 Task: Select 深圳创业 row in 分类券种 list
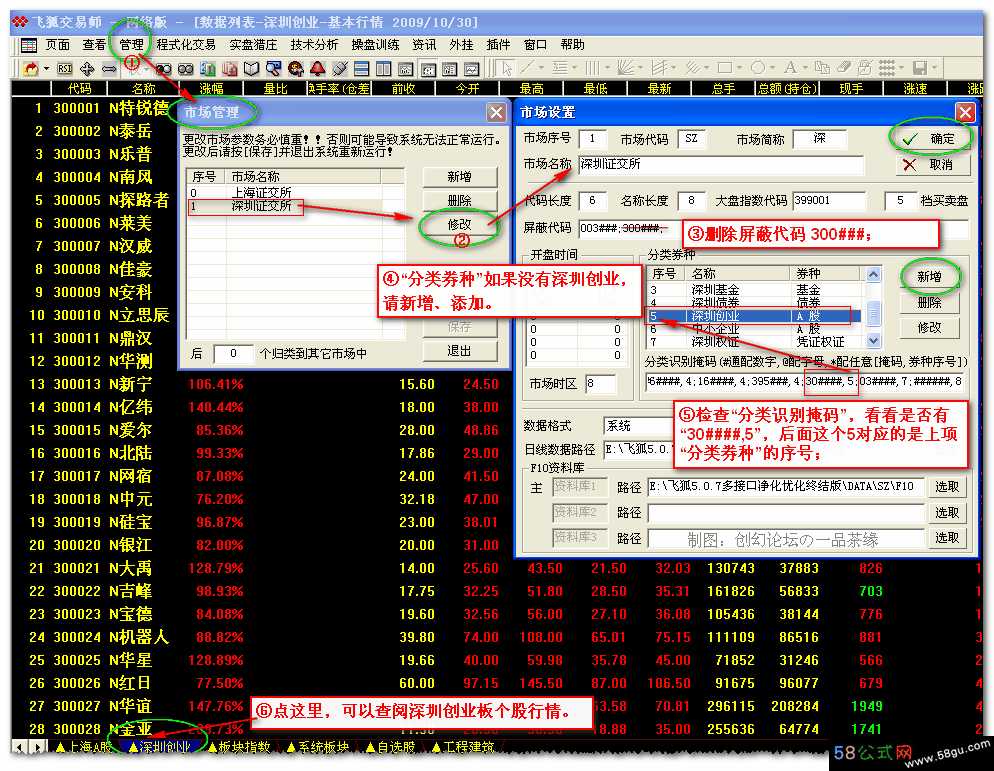pyautogui.click(x=753, y=316)
